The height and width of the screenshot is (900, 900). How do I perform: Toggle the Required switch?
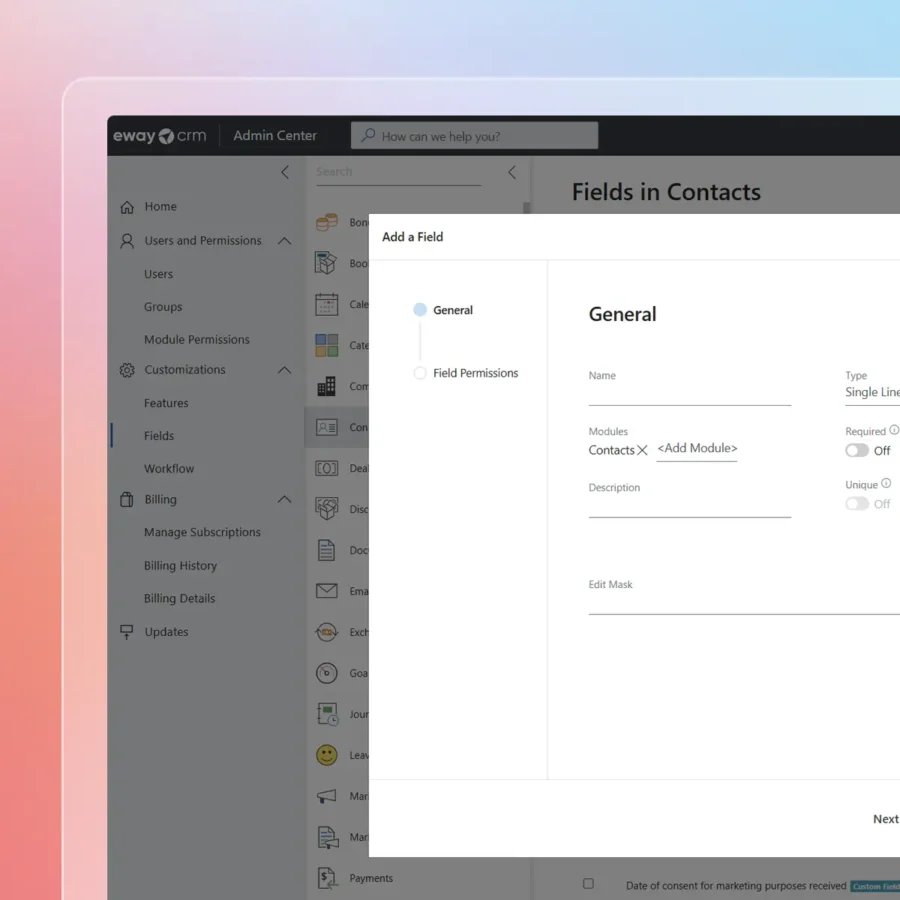[856, 451]
